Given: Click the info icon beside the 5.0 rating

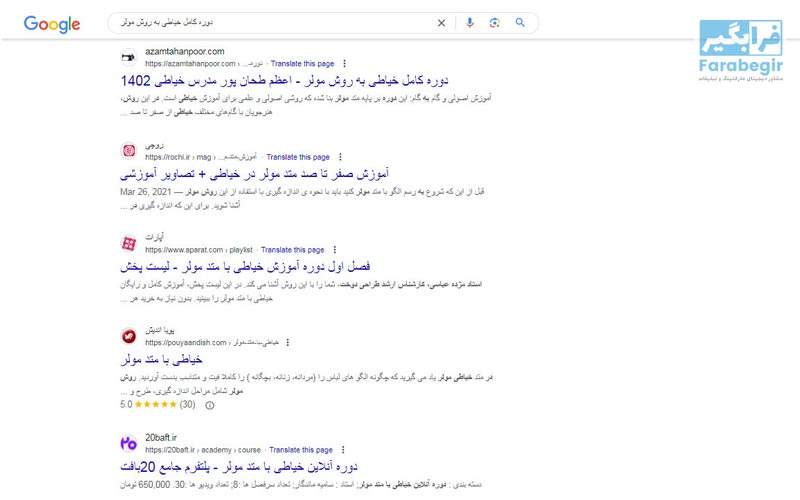Looking at the screenshot, I should tap(210, 405).
